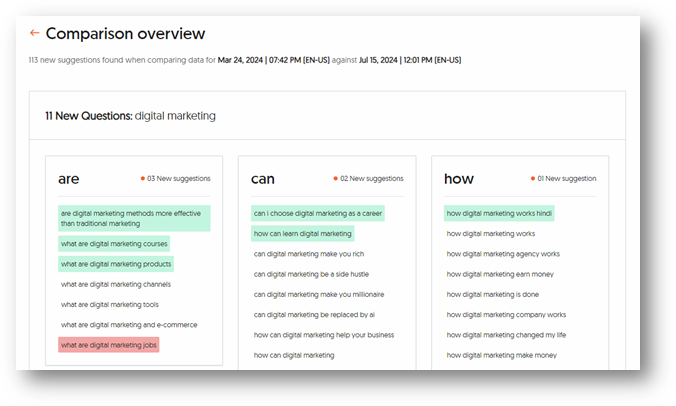The width and height of the screenshot is (676, 406).
Task: Click the 'can' card heading
Action: (263, 179)
